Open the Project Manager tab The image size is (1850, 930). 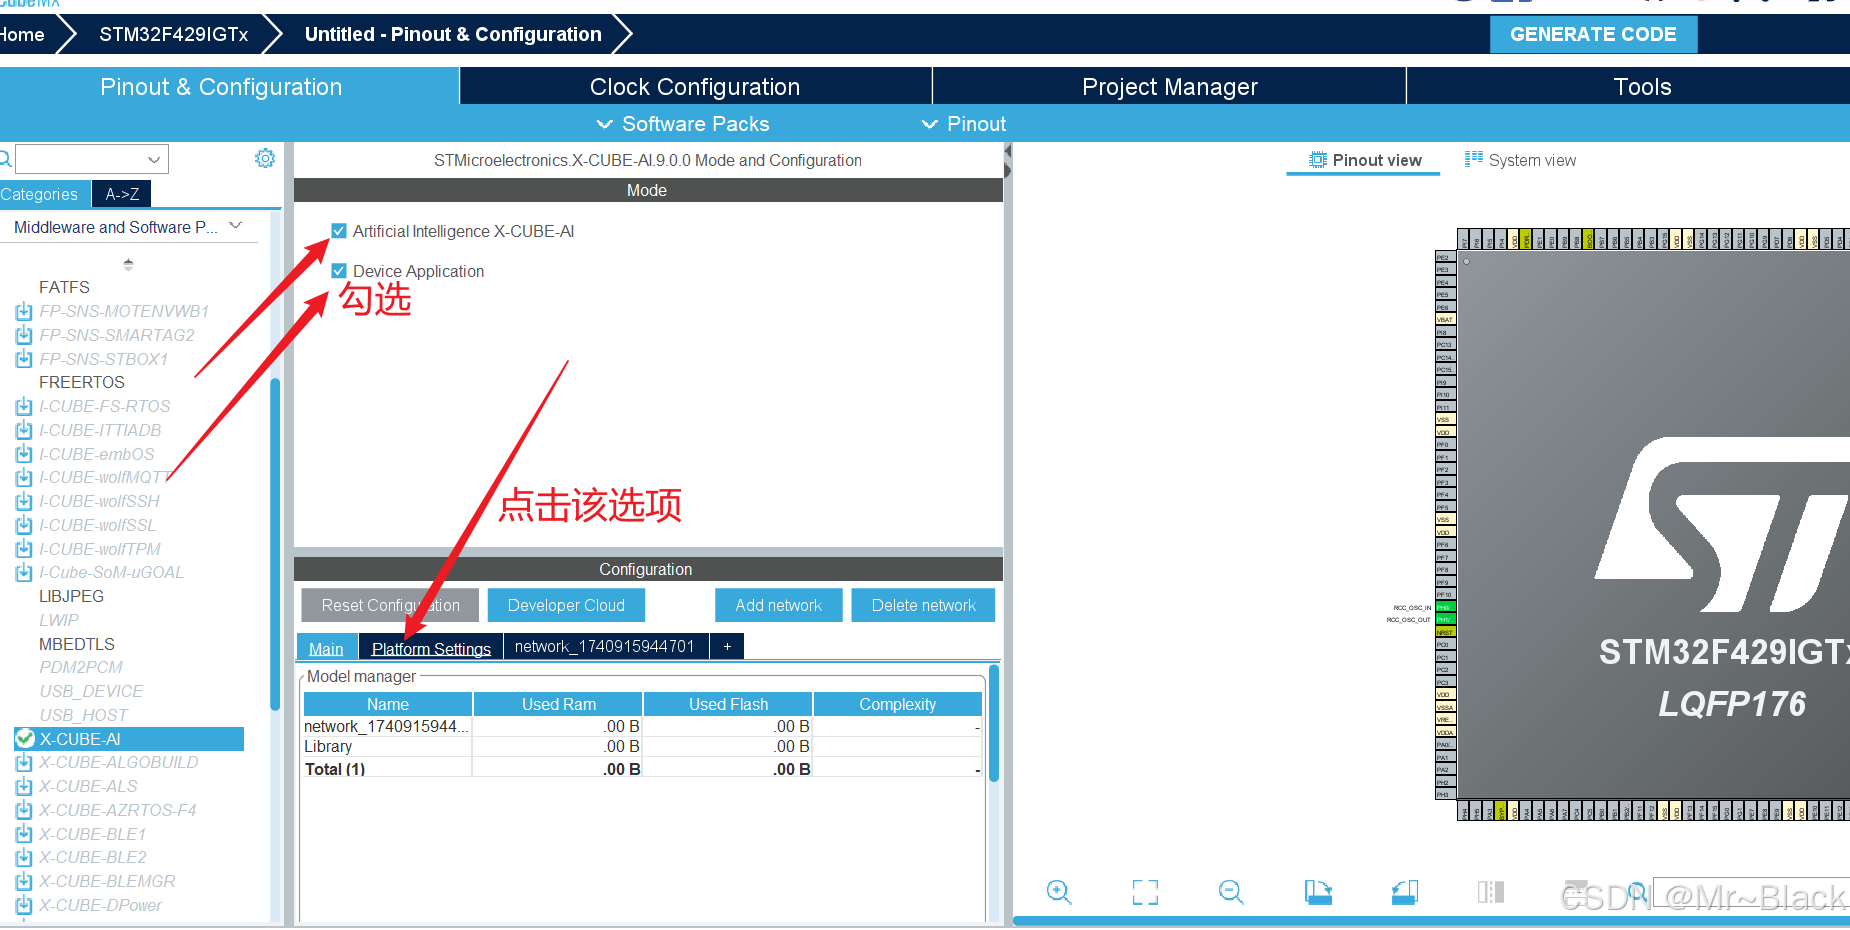click(1169, 87)
